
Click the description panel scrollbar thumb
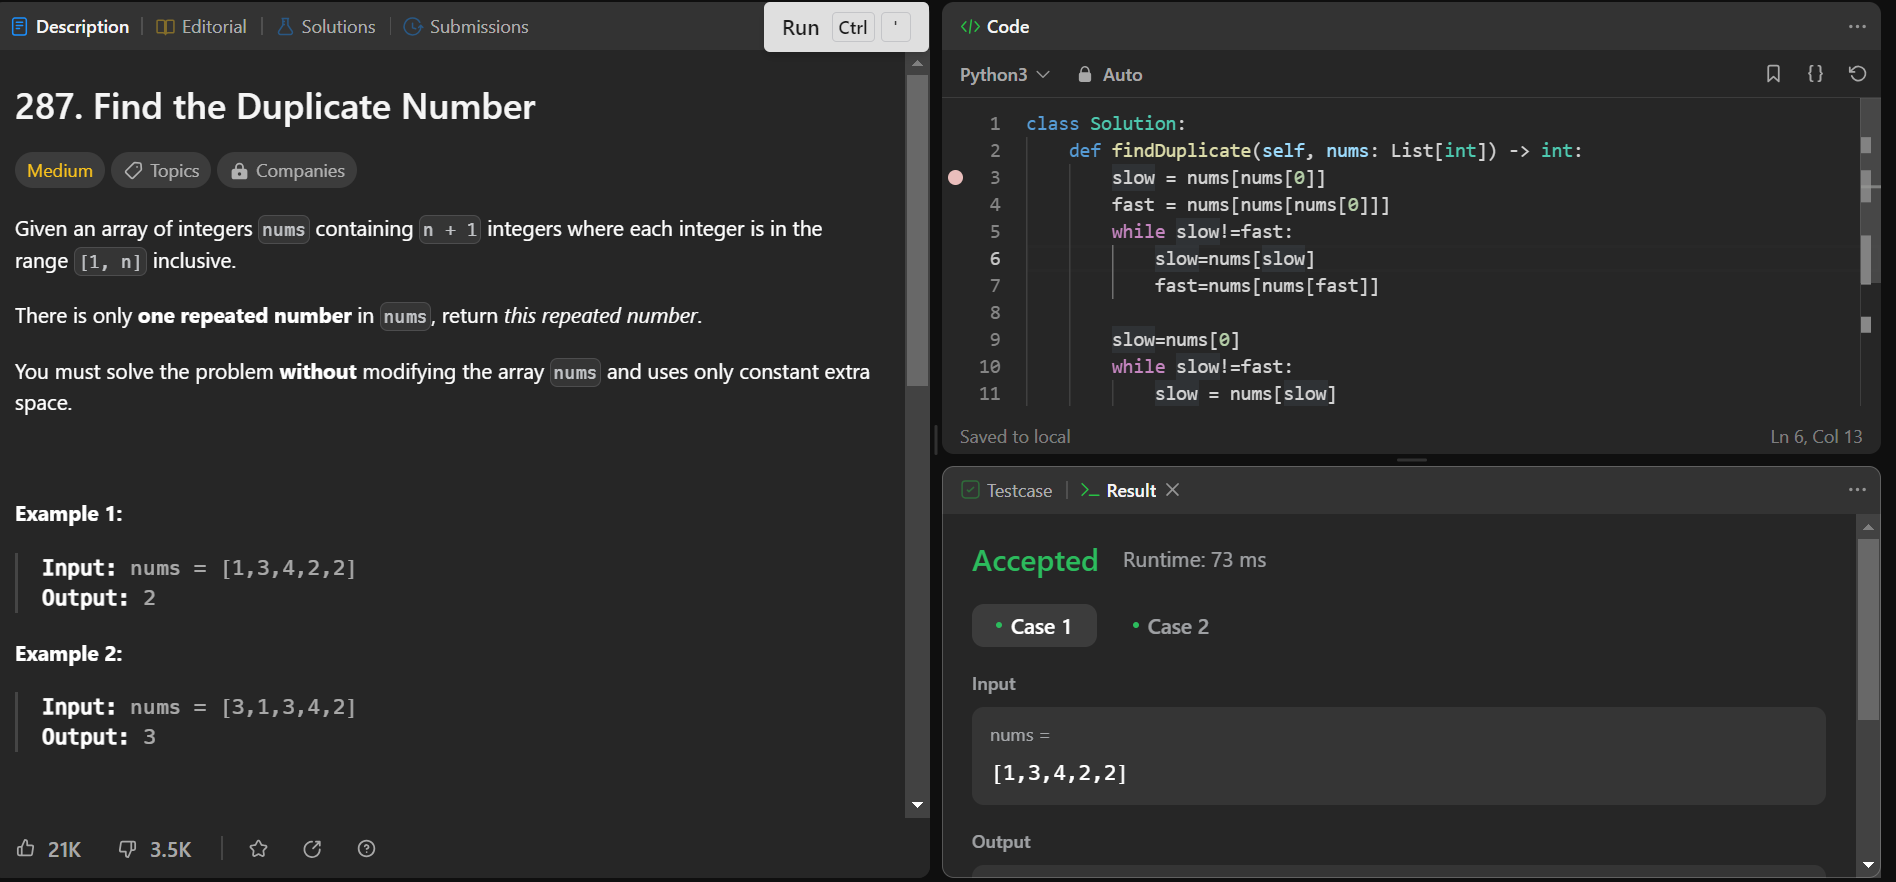[917, 230]
